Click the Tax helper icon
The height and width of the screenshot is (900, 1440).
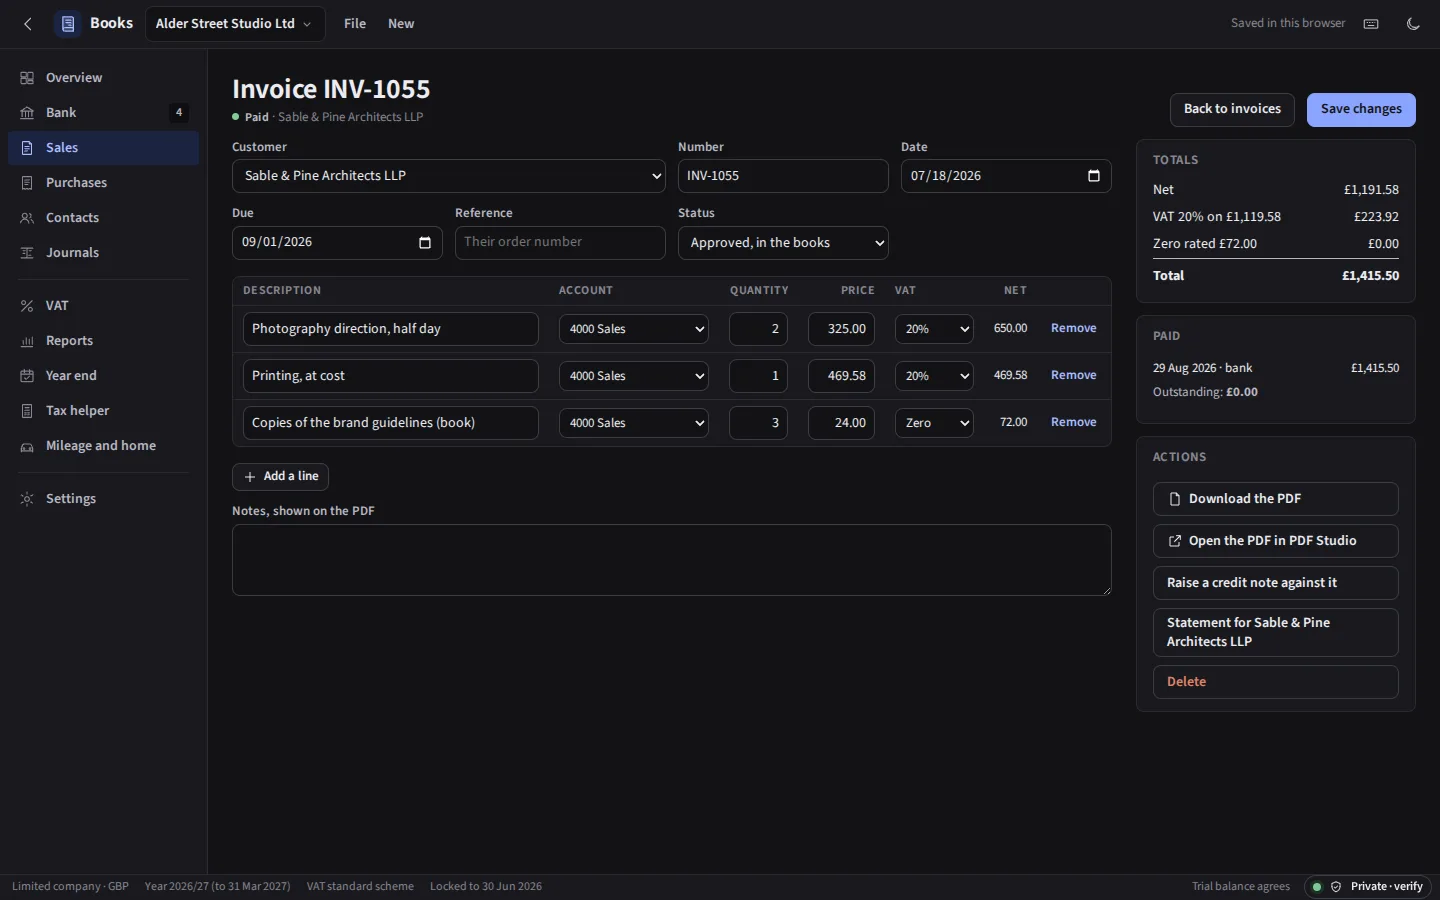[x=27, y=411]
